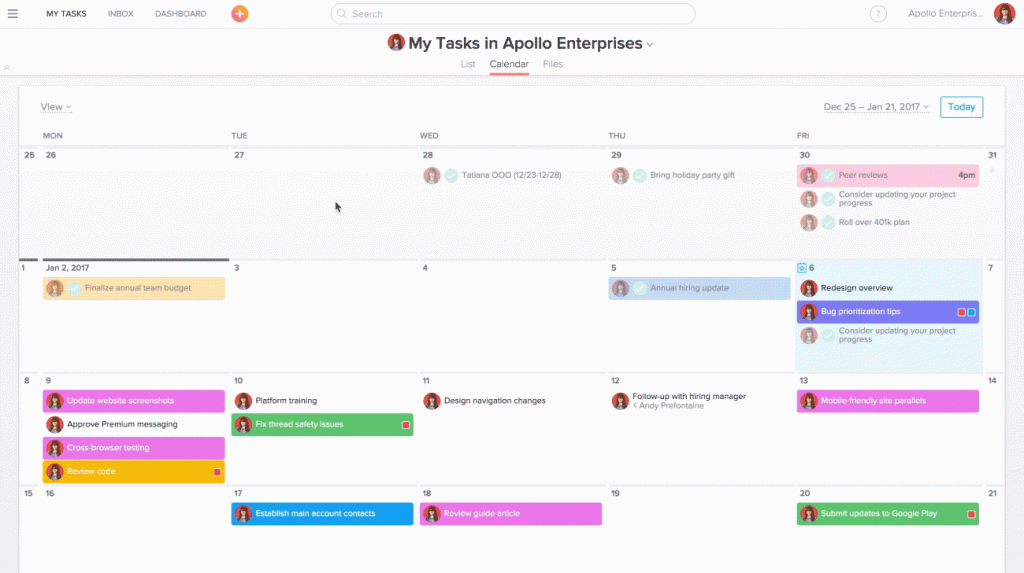1024x573 pixels.
Task: Open the Fix thread safety issues task
Action: (x=322, y=424)
